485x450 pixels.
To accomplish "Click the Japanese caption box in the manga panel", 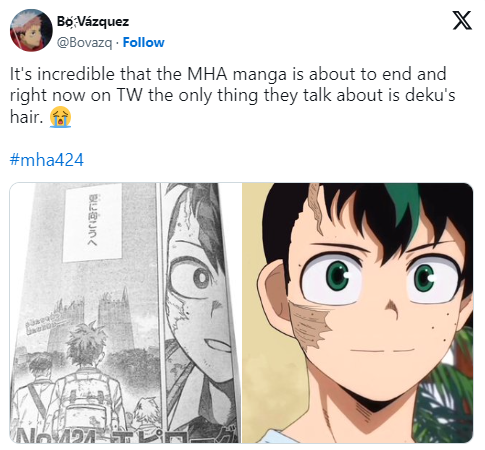I will coord(92,222).
